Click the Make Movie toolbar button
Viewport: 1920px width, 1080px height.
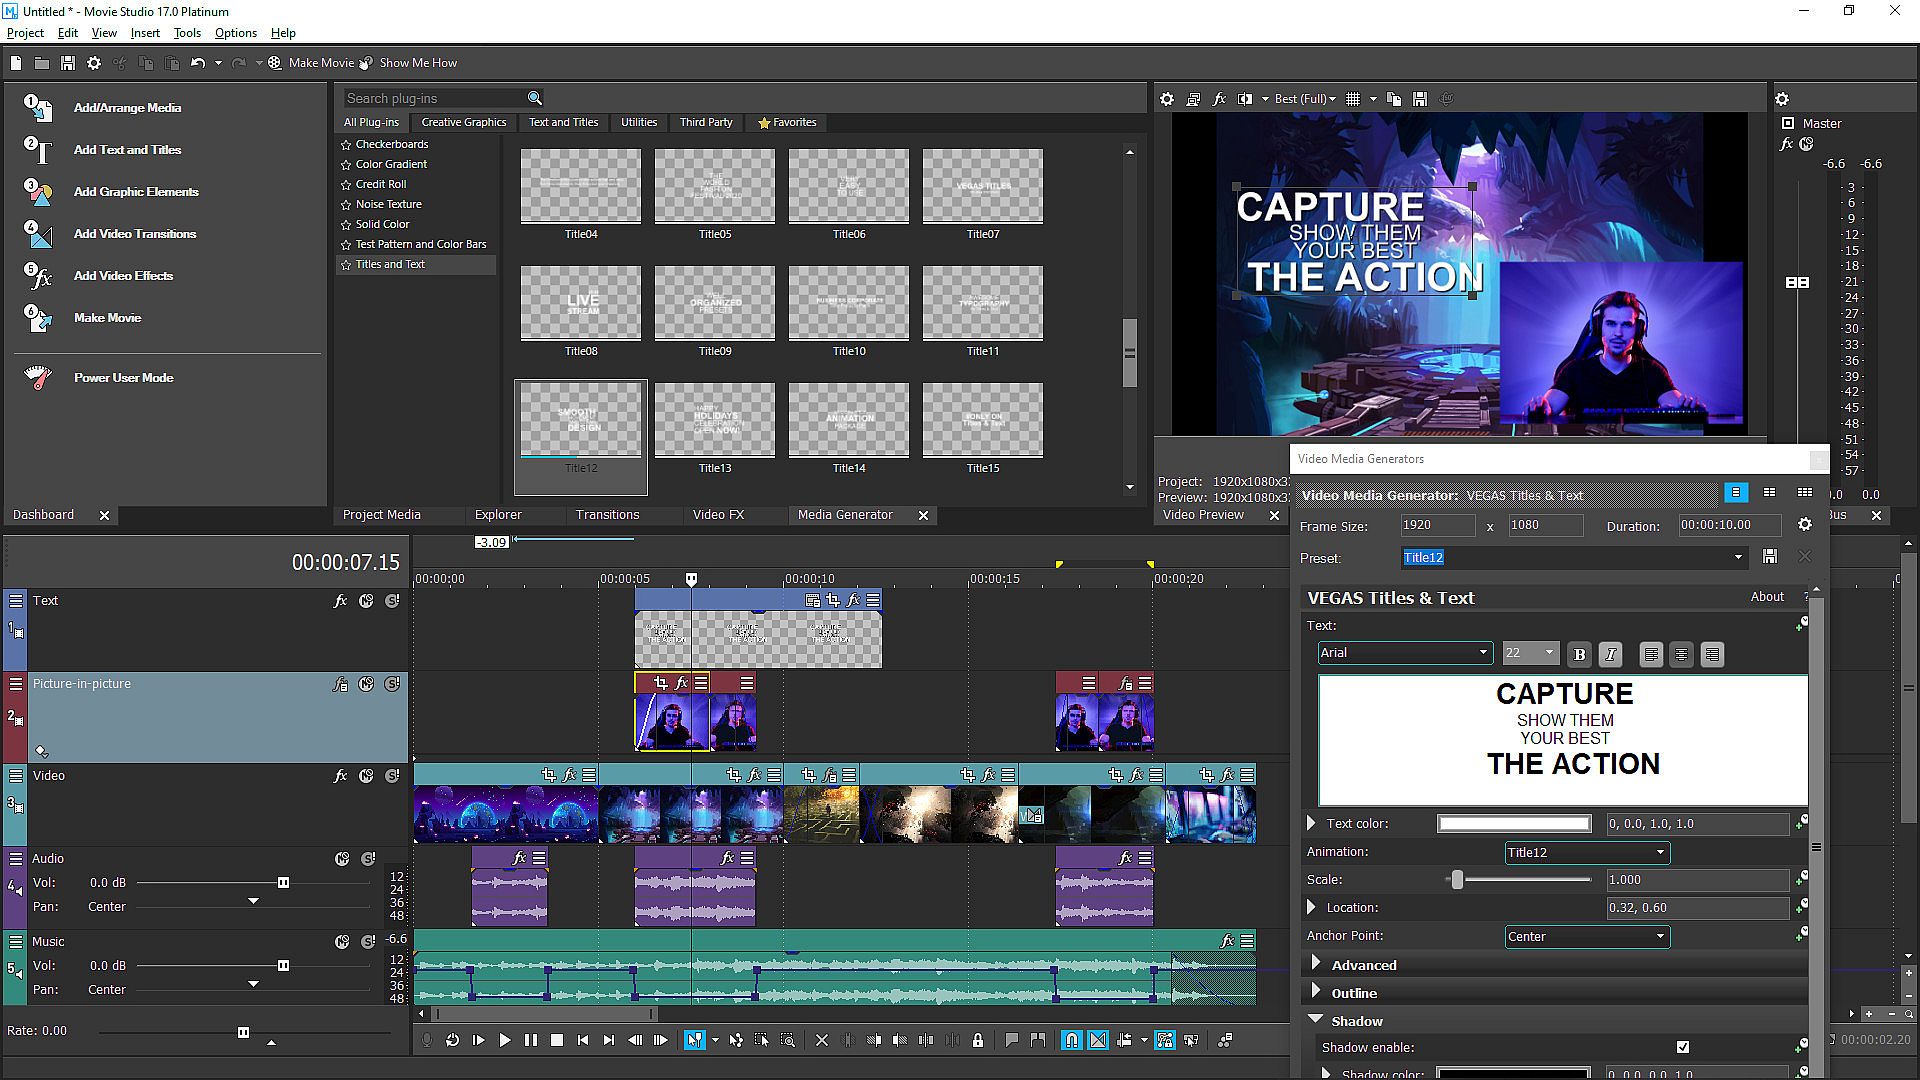(311, 63)
